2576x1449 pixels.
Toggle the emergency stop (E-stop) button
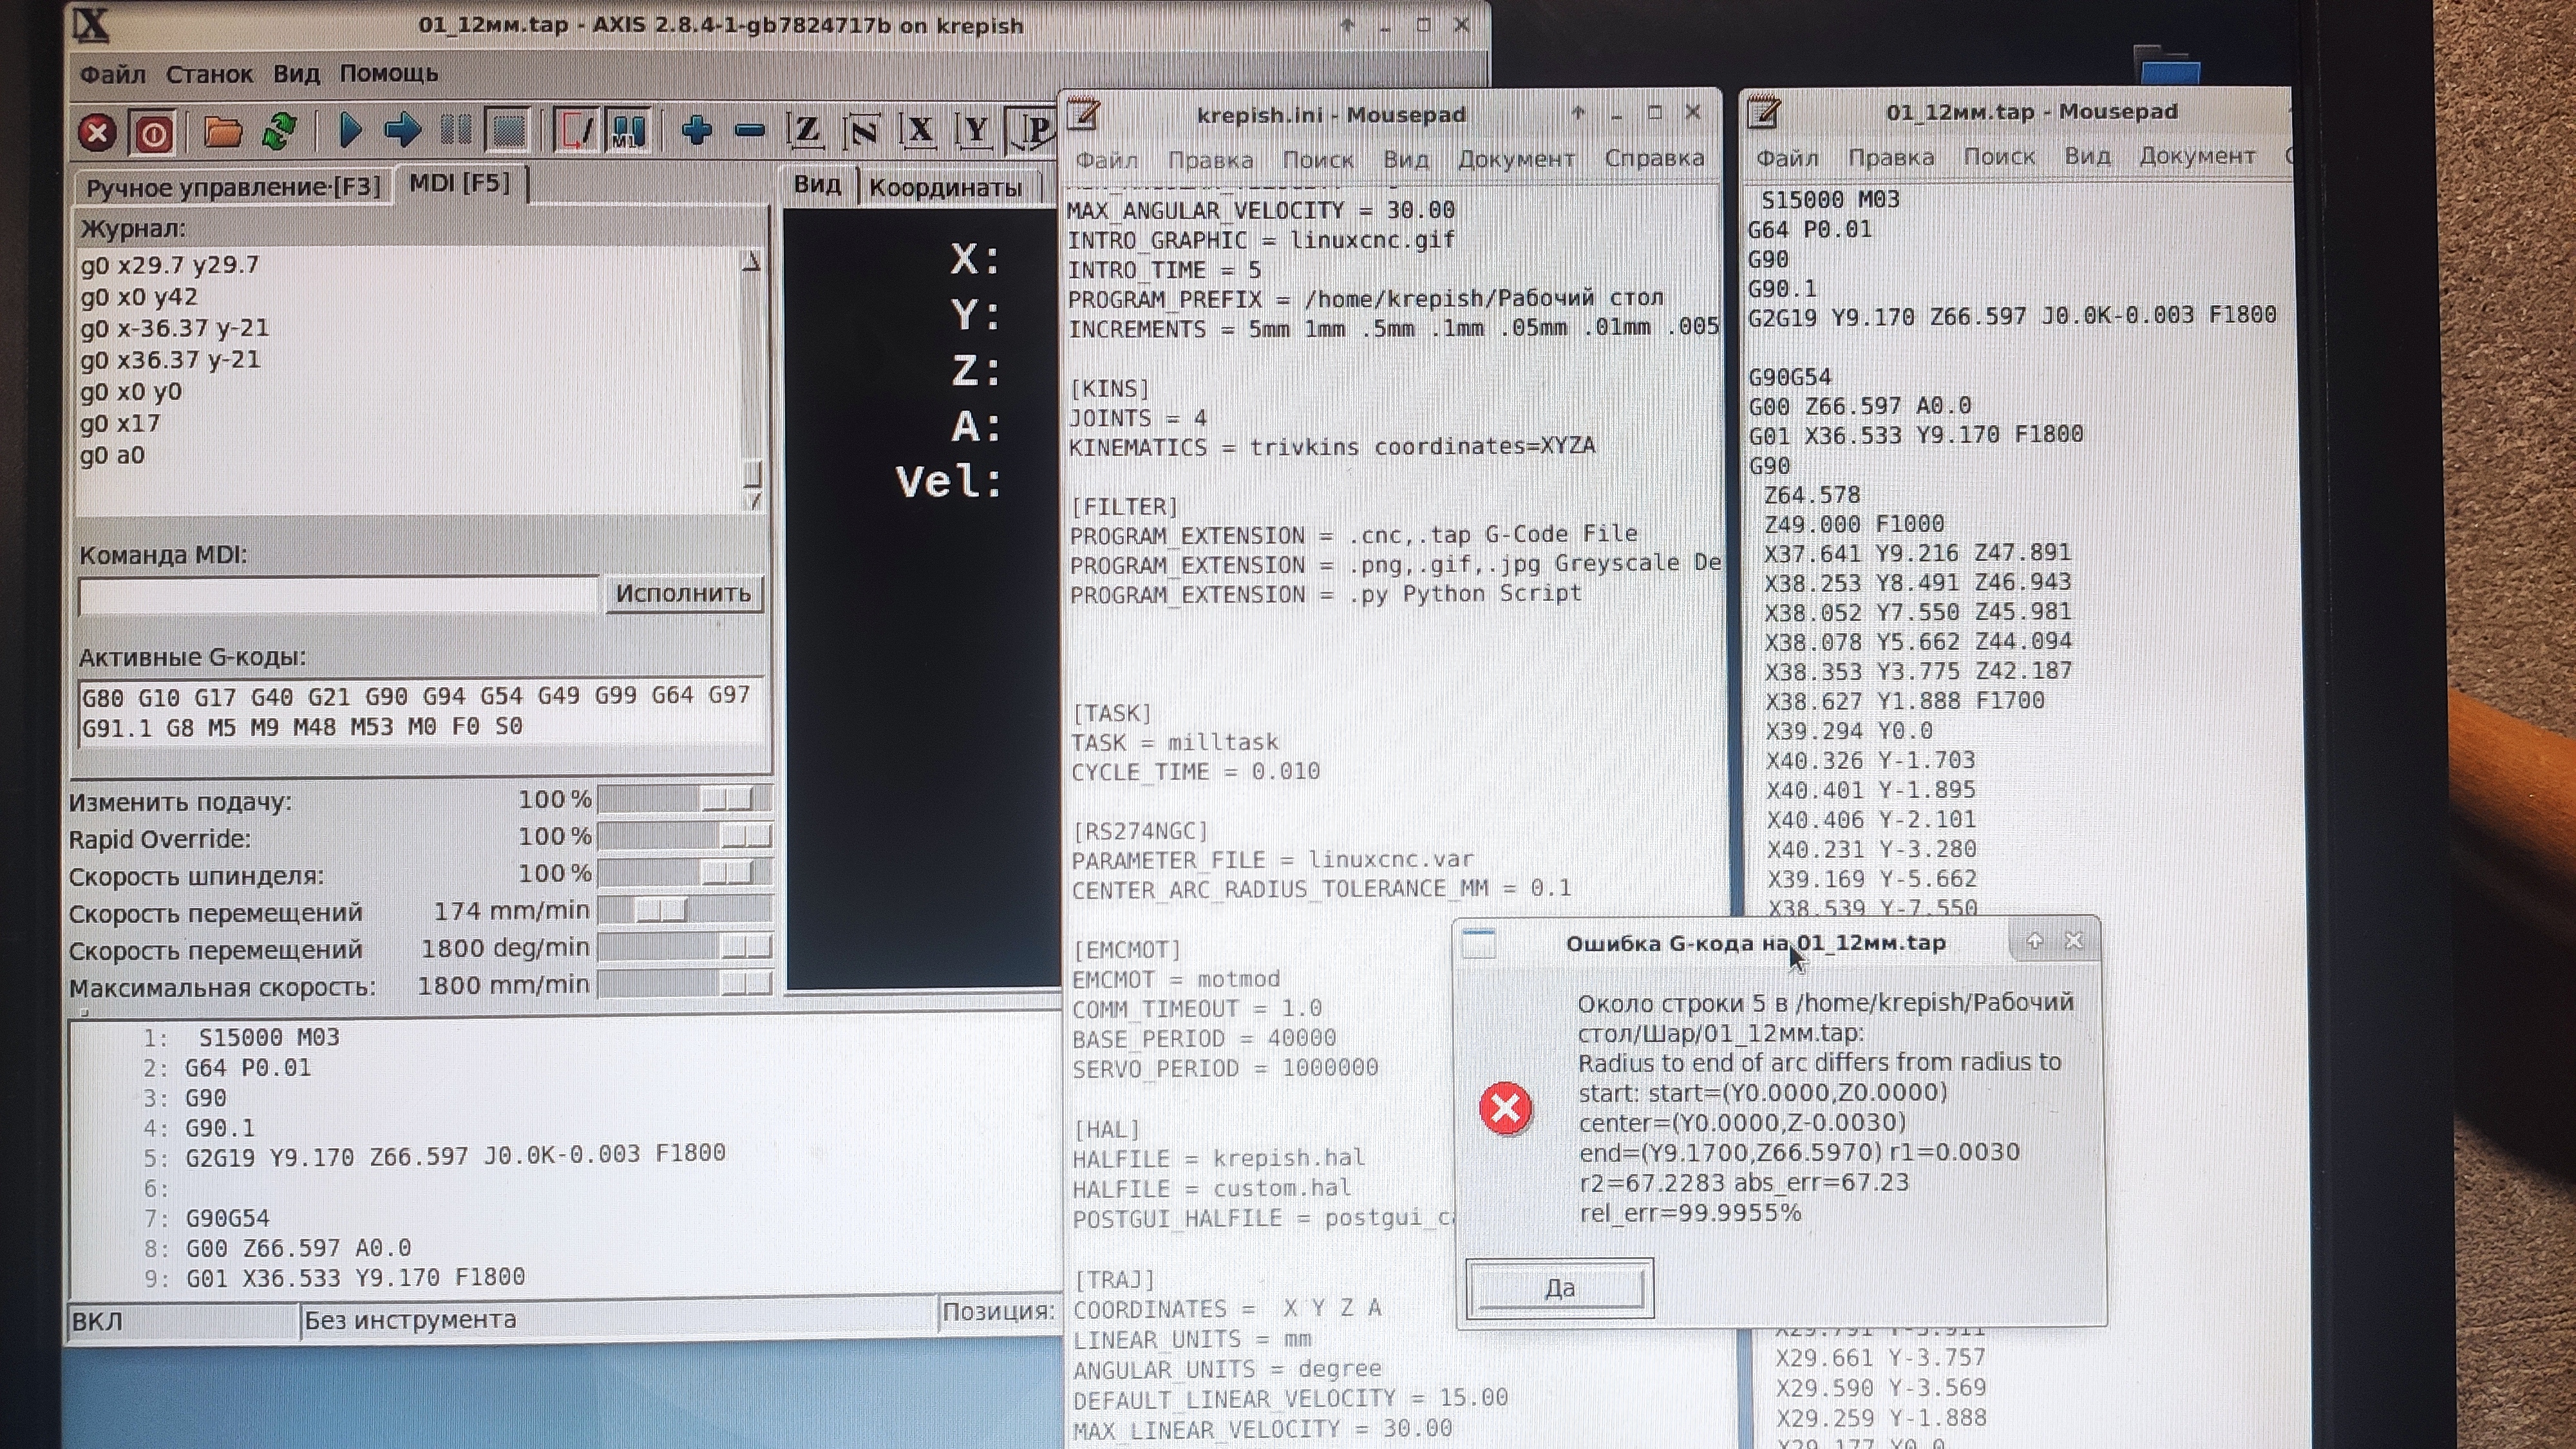[97, 132]
